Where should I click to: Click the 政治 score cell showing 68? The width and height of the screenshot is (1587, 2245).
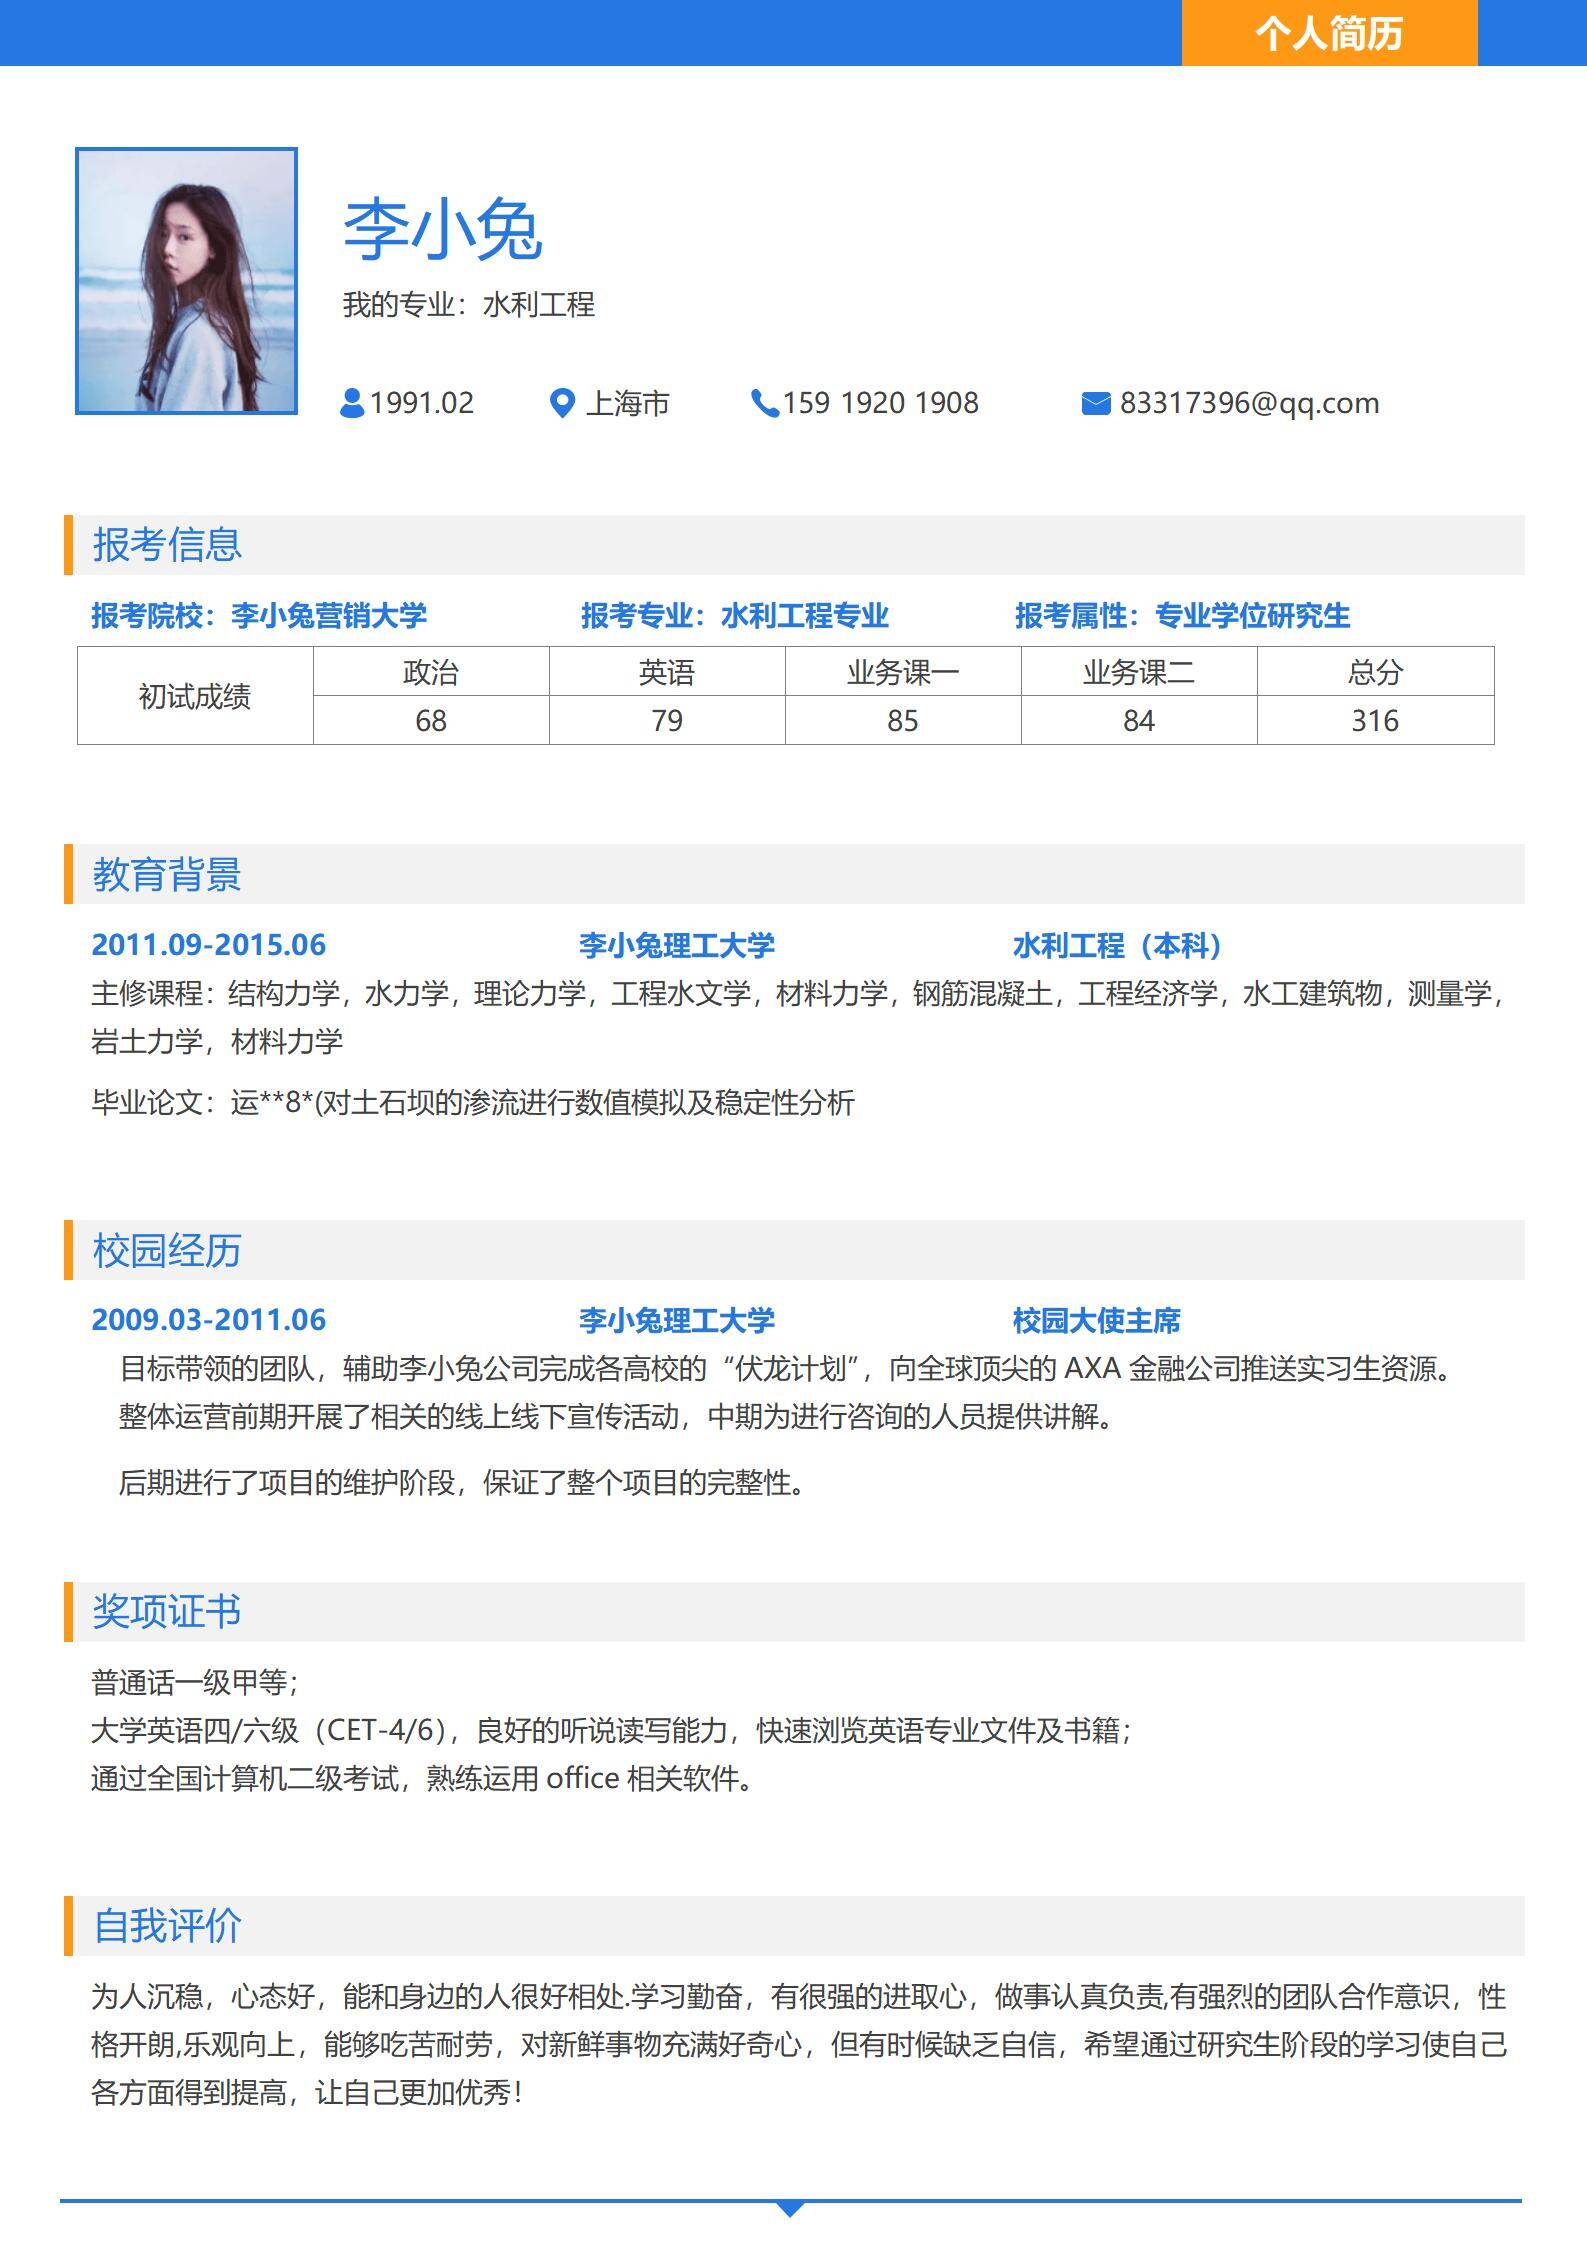click(x=431, y=721)
